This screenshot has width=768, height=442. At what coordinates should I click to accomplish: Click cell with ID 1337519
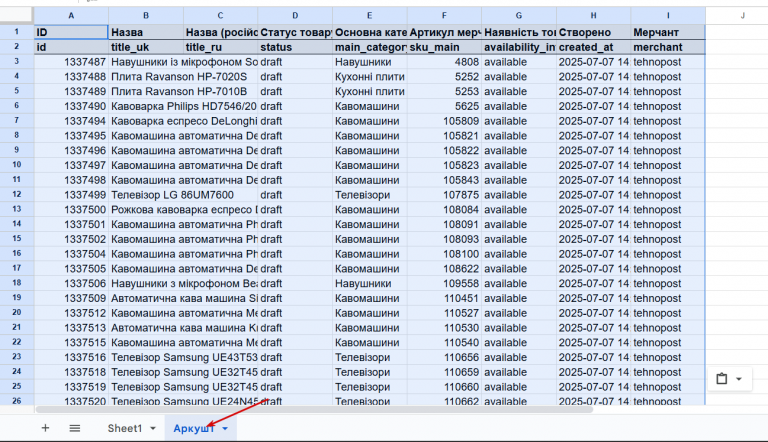[71, 387]
